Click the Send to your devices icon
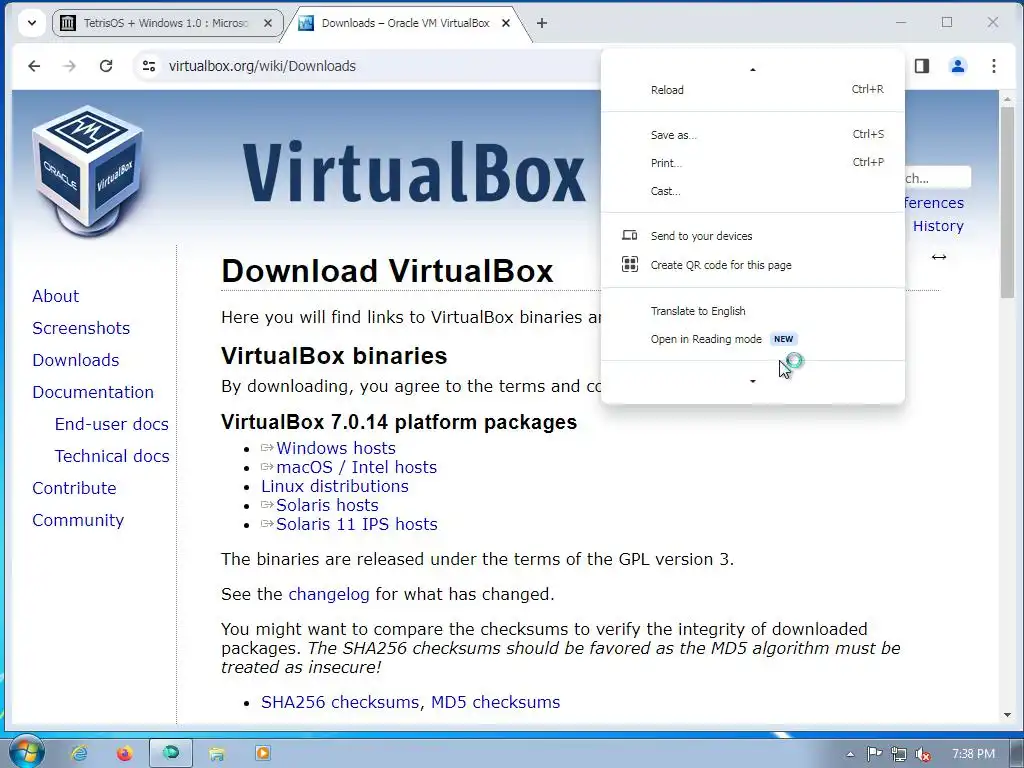The image size is (1024, 768). coord(630,235)
